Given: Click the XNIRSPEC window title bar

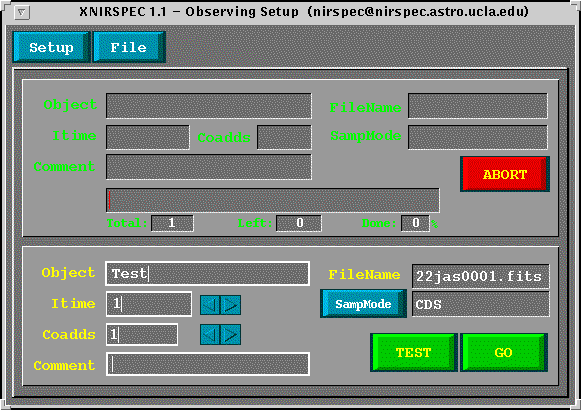Looking at the screenshot, I should pos(304,12).
